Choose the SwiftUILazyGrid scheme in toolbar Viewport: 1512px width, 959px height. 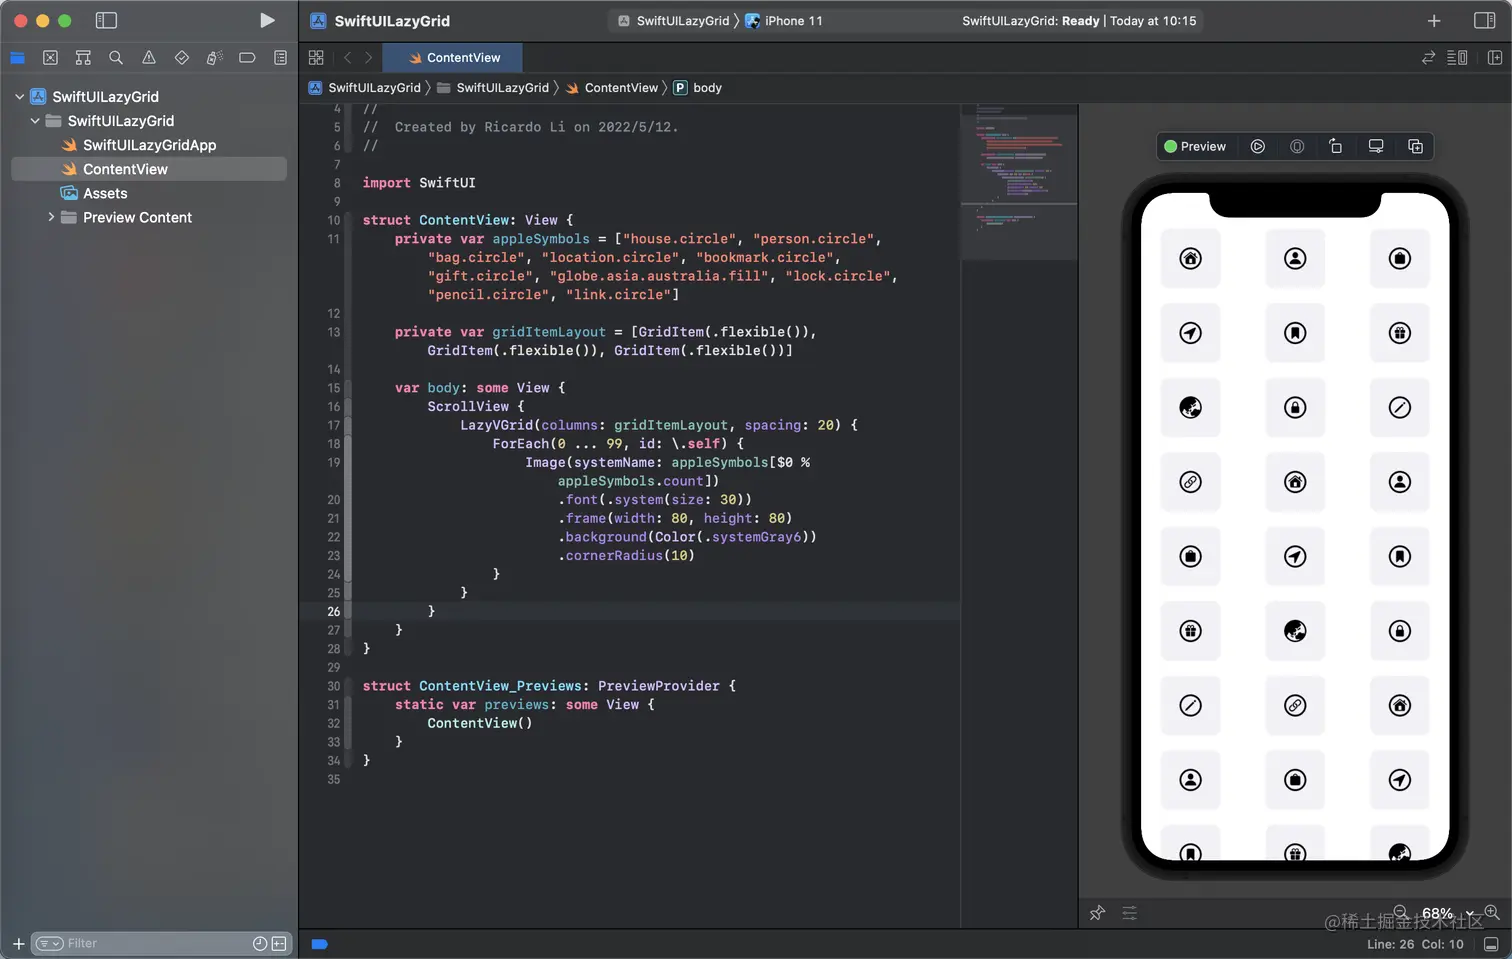674,21
